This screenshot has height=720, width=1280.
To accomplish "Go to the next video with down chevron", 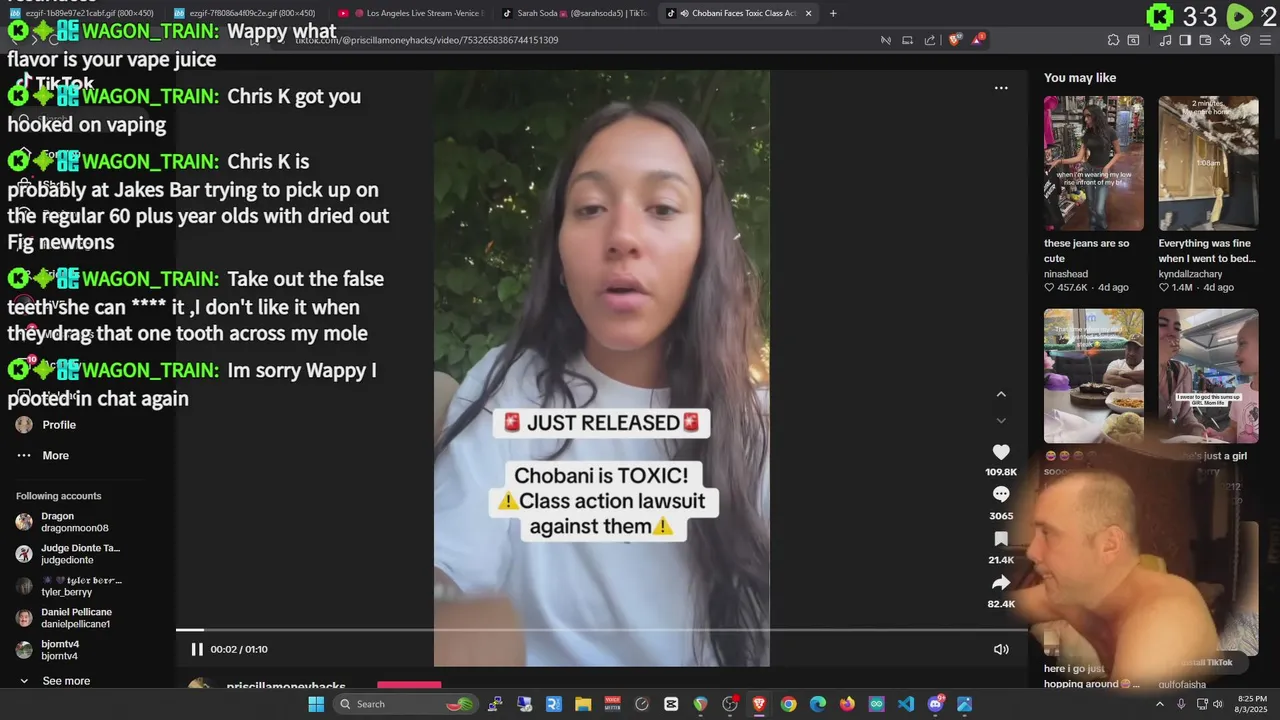I will tap(1001, 421).
